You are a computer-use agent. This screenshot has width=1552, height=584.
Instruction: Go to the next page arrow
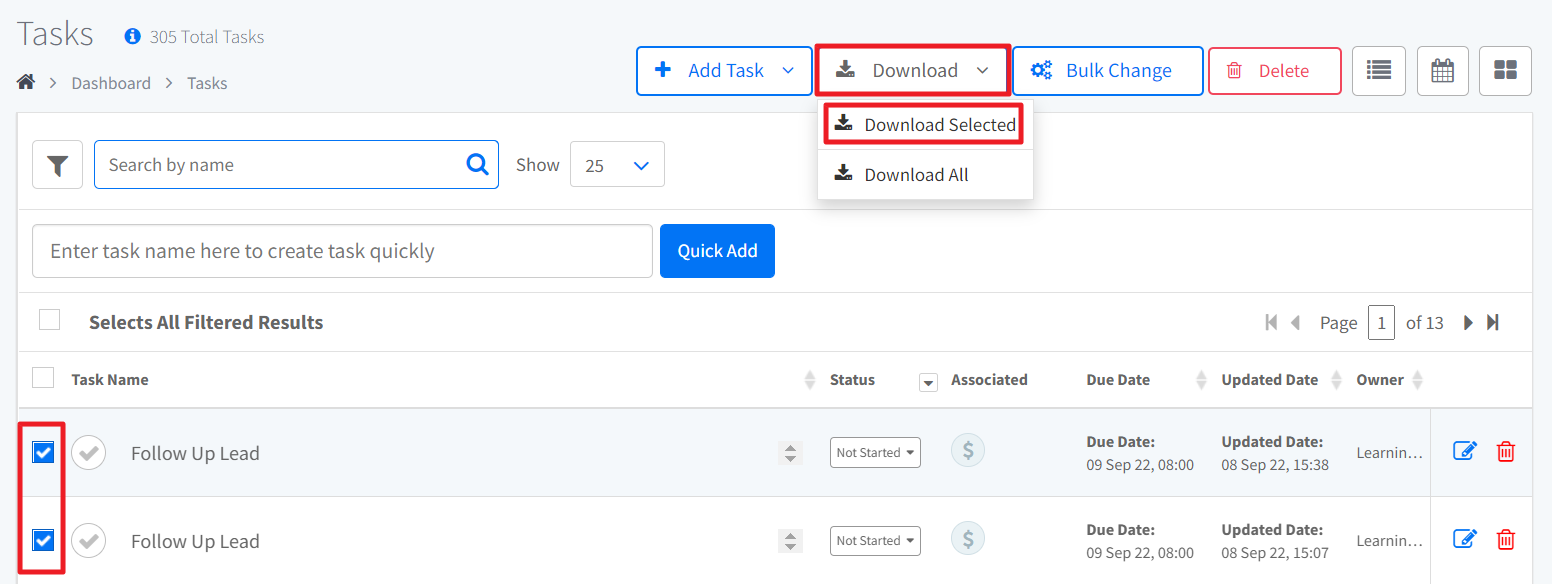click(x=1468, y=323)
